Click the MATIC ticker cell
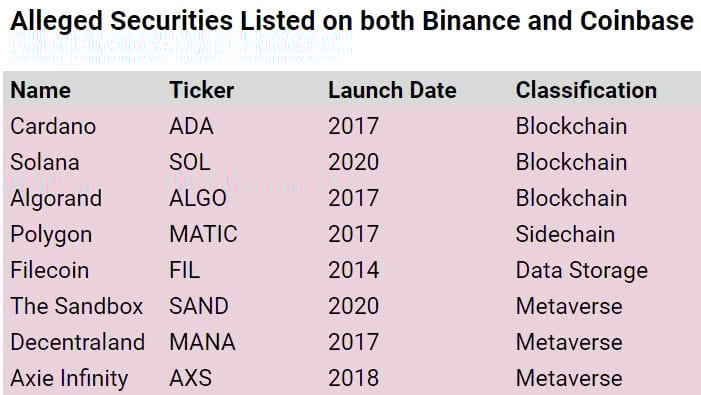701x395 pixels. tap(203, 234)
